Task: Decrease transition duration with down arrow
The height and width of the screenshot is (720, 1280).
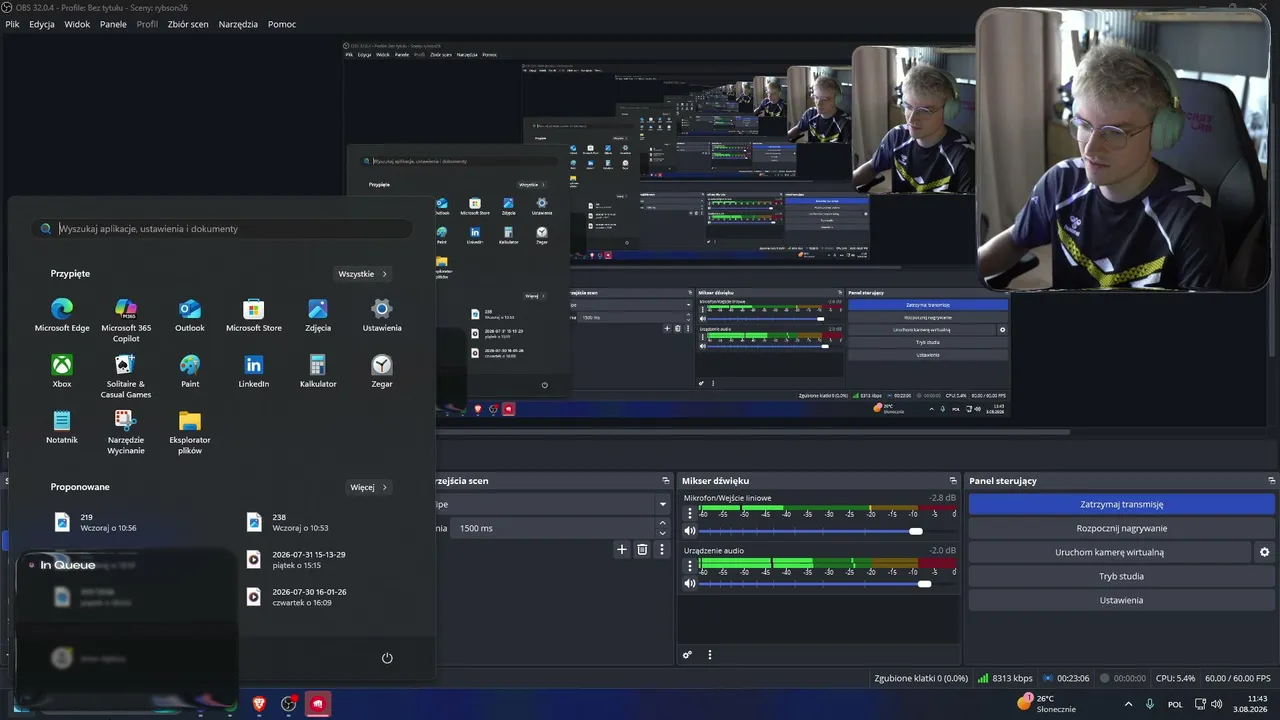Action: point(662,533)
